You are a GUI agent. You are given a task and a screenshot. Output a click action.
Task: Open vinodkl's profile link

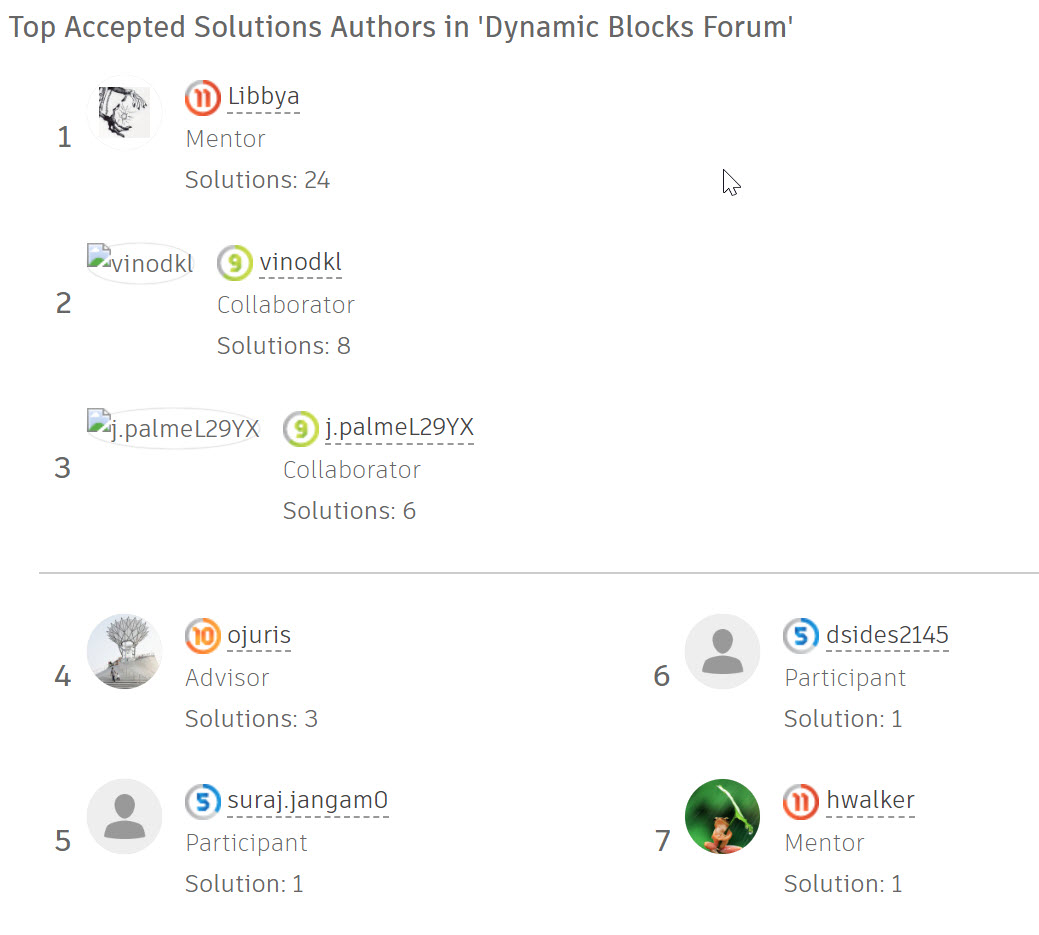300,263
